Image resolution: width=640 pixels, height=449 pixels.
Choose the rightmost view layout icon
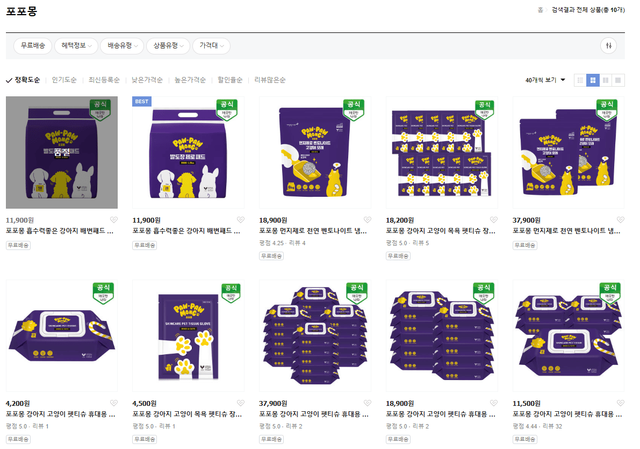click(618, 80)
